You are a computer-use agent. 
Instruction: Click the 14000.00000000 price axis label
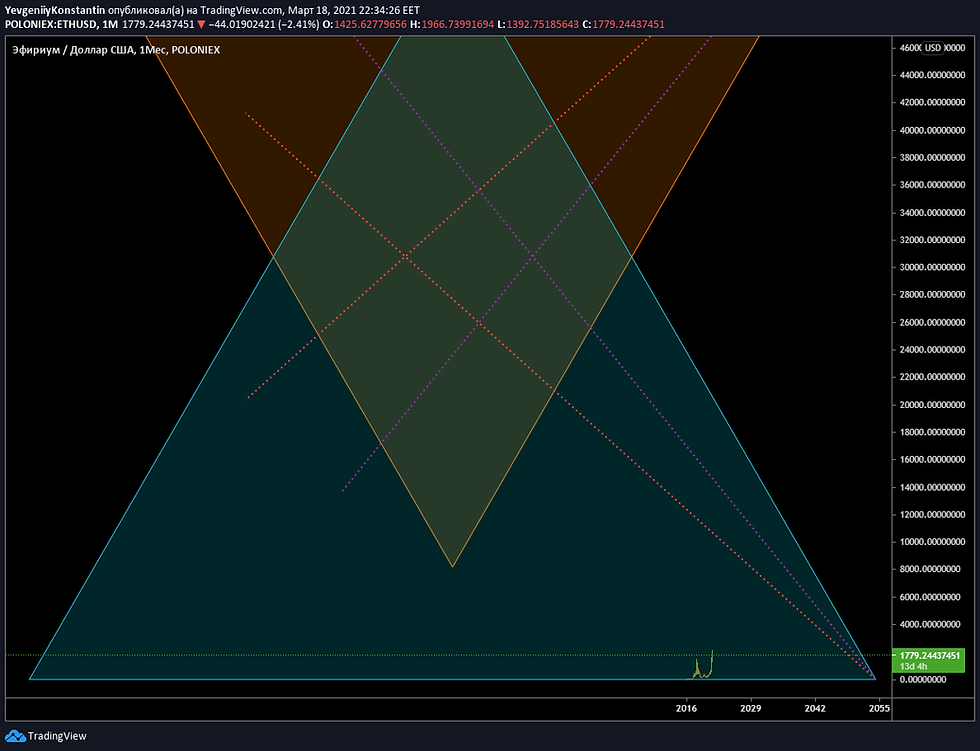coord(932,487)
